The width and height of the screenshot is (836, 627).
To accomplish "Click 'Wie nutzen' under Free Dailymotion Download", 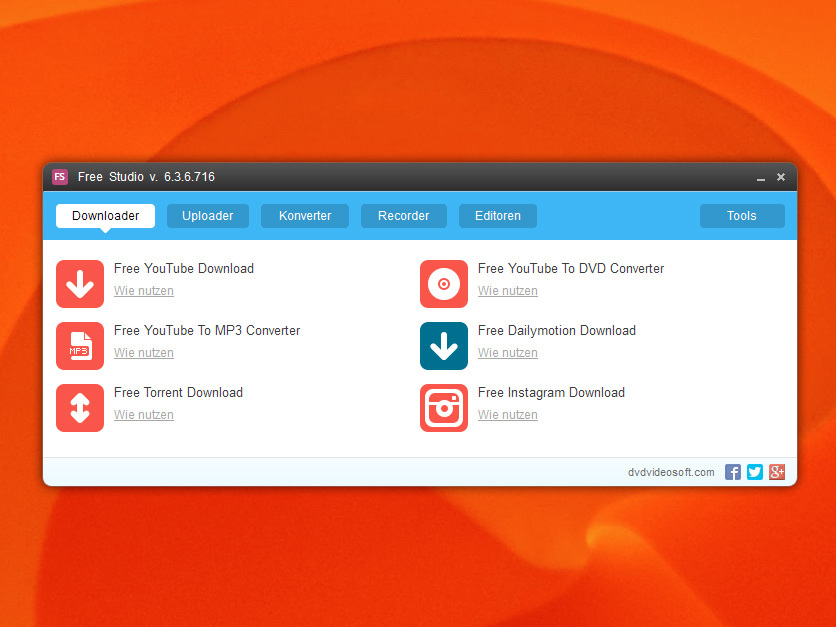I will pyautogui.click(x=508, y=352).
